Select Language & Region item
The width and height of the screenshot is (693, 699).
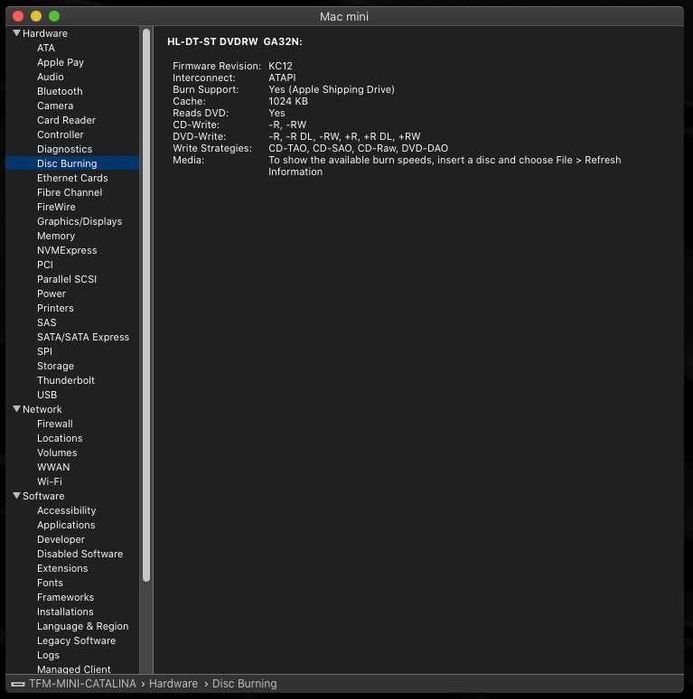coord(82,626)
